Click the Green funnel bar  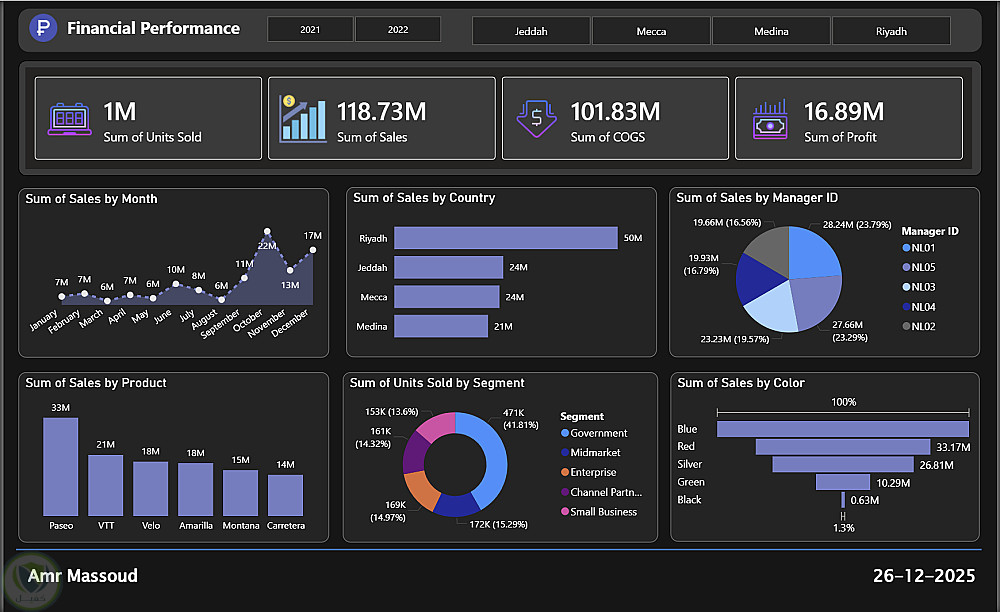coord(843,483)
